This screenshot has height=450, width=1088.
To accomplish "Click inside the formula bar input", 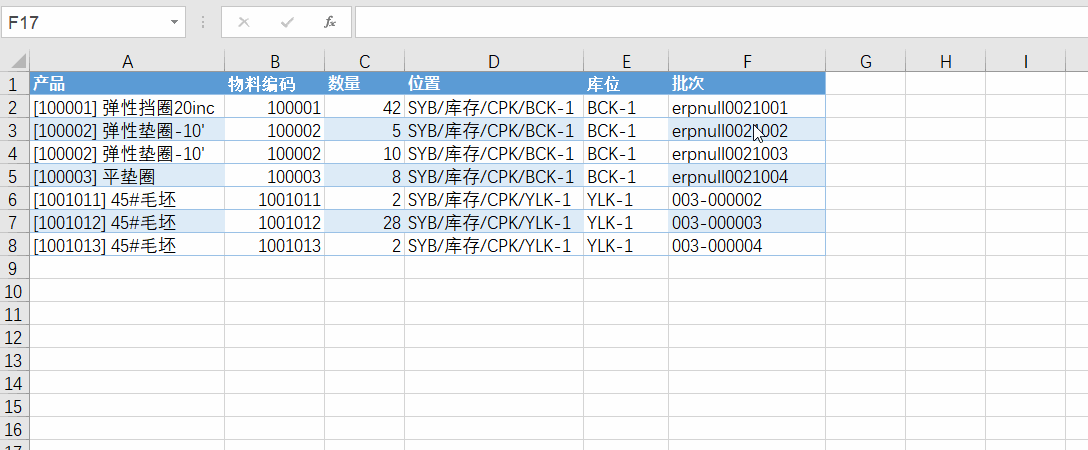I will 720,22.
